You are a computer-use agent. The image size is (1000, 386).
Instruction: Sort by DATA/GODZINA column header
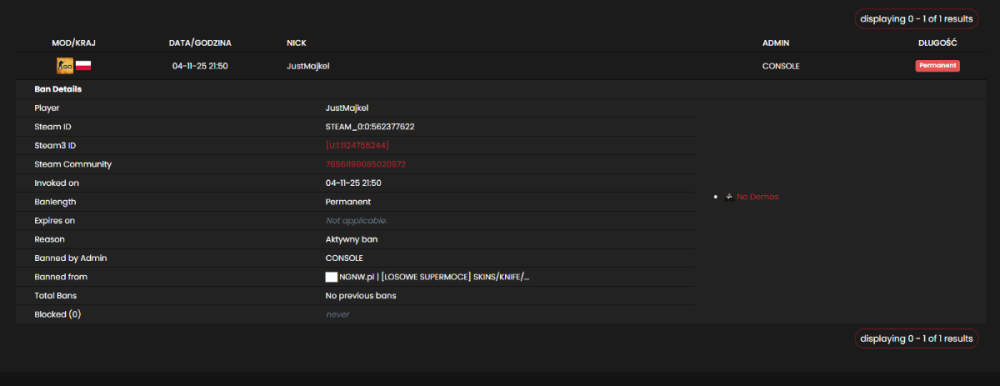click(x=200, y=43)
